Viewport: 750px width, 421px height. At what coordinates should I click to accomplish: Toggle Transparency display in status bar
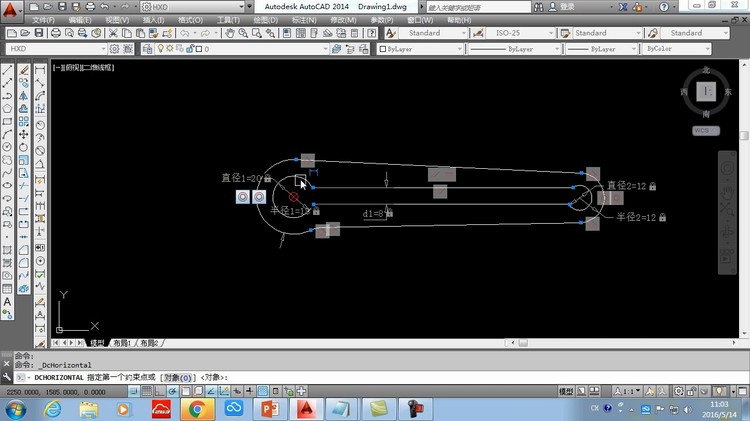click(263, 391)
